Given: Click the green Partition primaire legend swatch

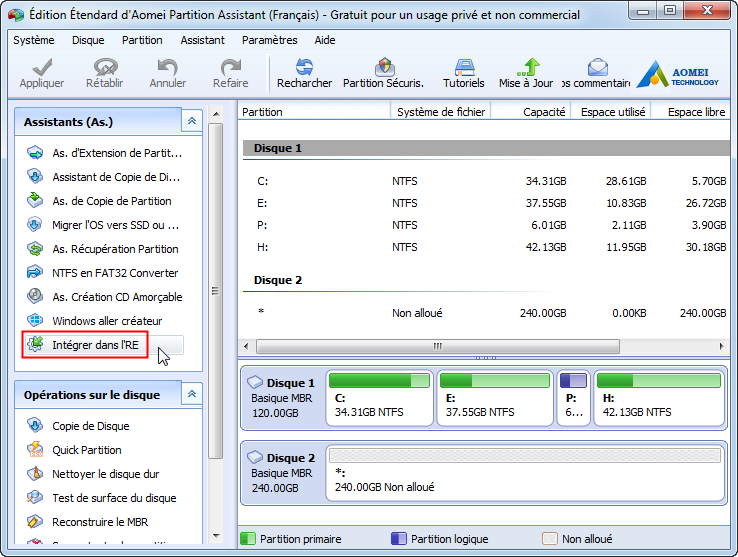Looking at the screenshot, I should click(248, 539).
